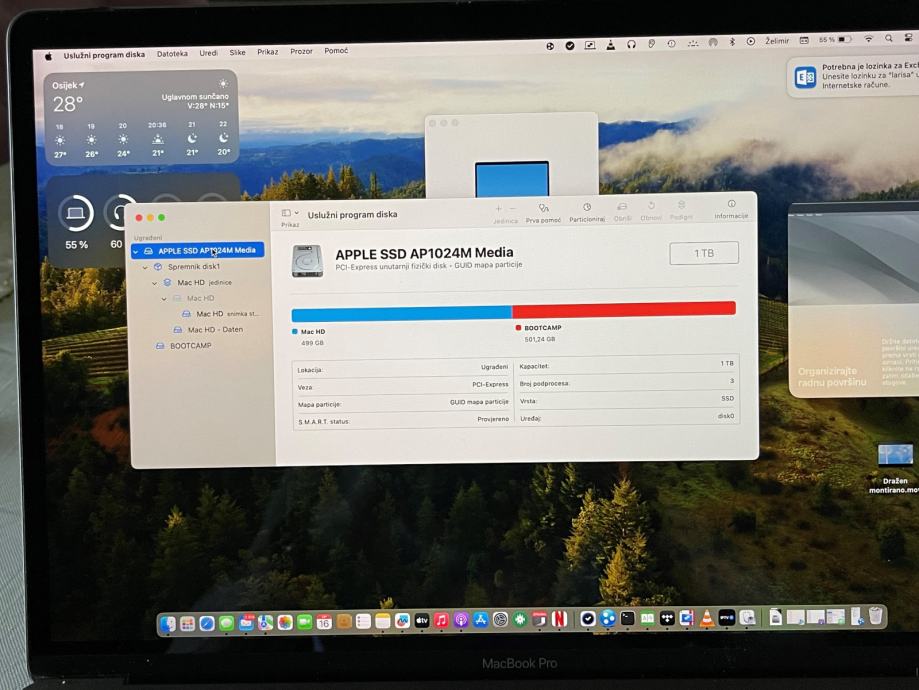This screenshot has width=919, height=690.
Task: Open Netflix in the dock
Action: [x=559, y=618]
